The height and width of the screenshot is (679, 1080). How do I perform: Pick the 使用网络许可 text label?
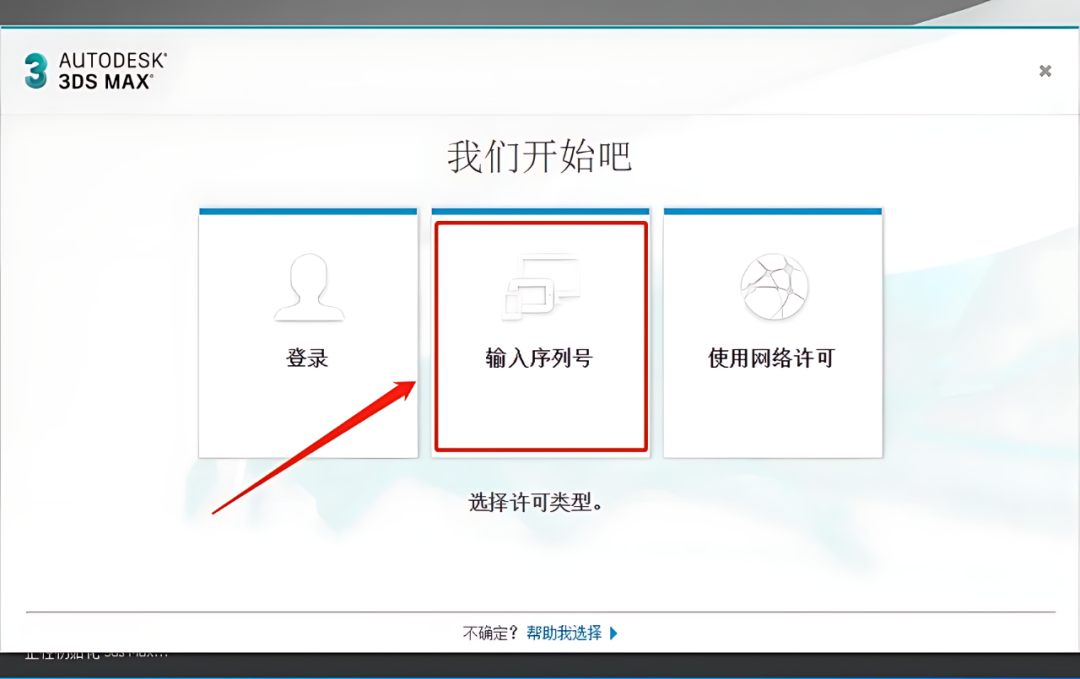click(x=771, y=358)
